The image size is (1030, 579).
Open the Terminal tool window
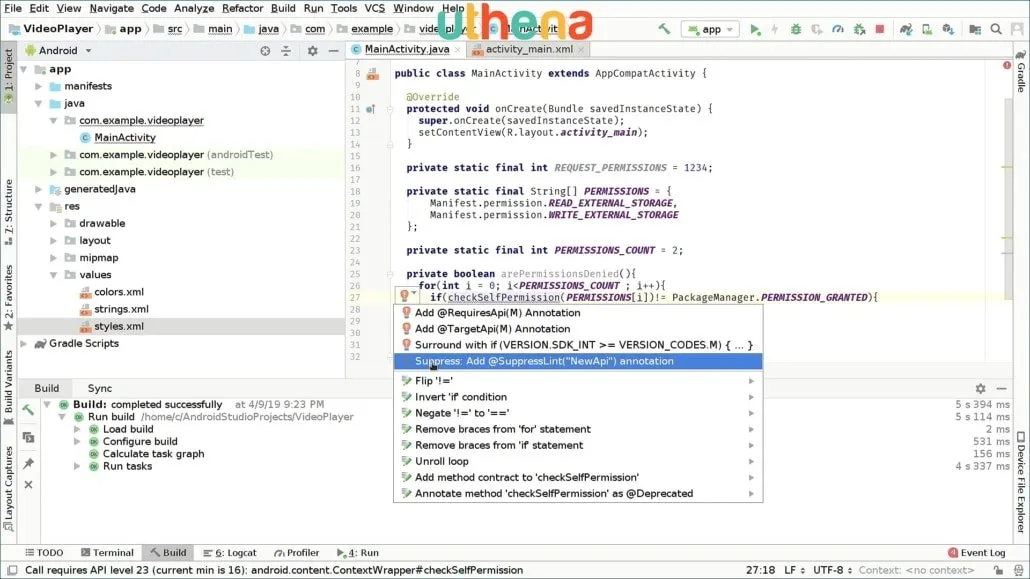pyautogui.click(x=107, y=553)
